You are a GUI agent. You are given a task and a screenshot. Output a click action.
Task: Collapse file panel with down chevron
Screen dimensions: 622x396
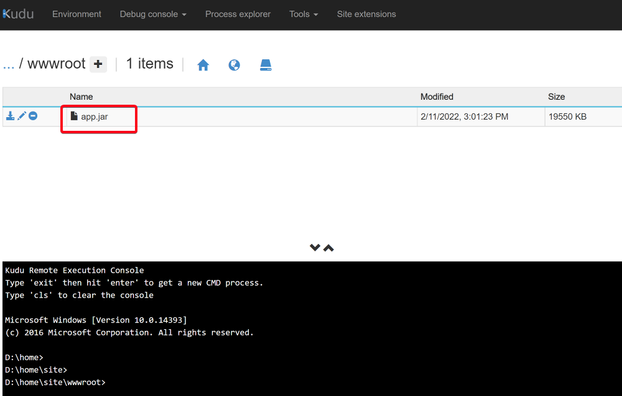tap(315, 248)
